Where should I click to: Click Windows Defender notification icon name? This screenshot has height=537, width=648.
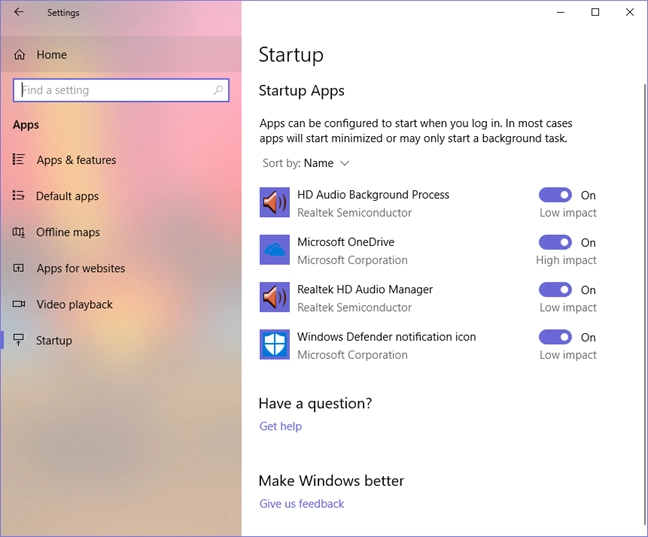pyautogui.click(x=386, y=337)
